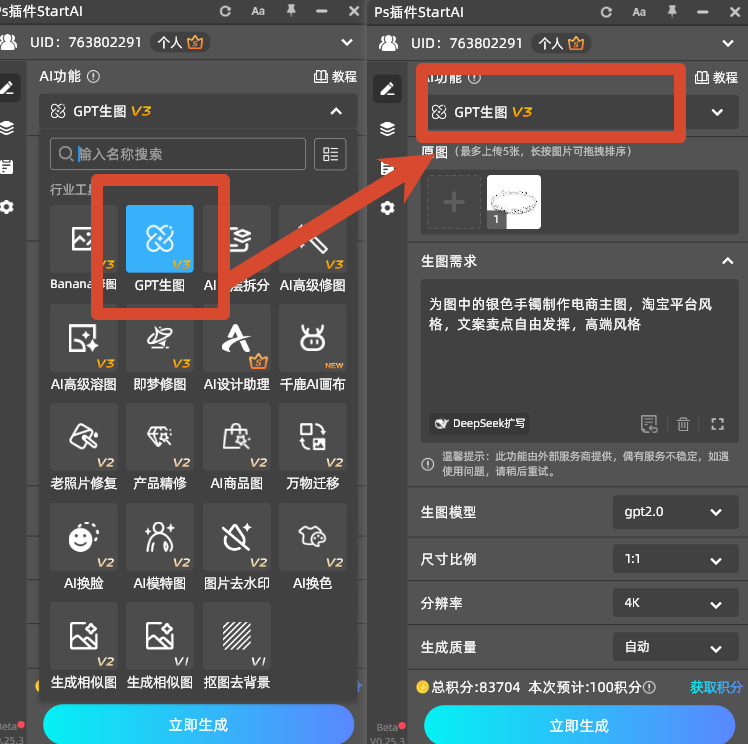Open the V1 生成相似图 tool
The image size is (748, 744).
coord(160,636)
